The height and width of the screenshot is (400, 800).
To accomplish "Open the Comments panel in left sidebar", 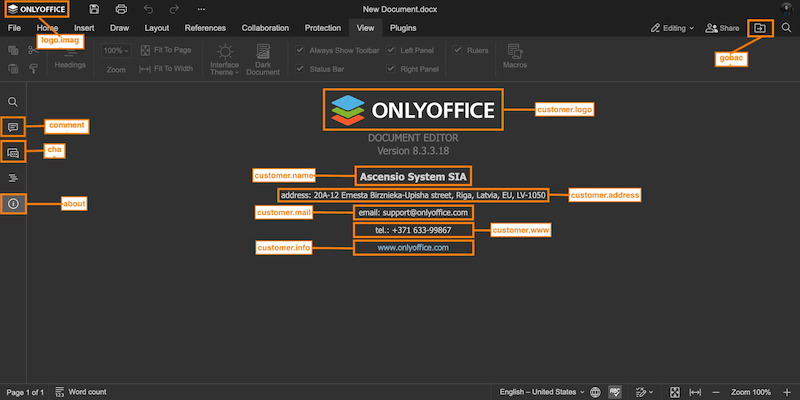I will click(13, 127).
